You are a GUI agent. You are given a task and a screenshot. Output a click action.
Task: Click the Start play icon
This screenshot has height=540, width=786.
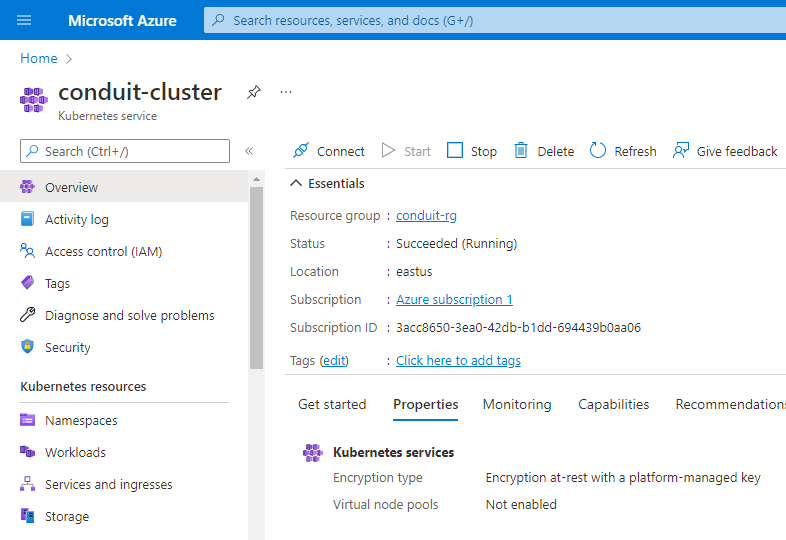388,150
